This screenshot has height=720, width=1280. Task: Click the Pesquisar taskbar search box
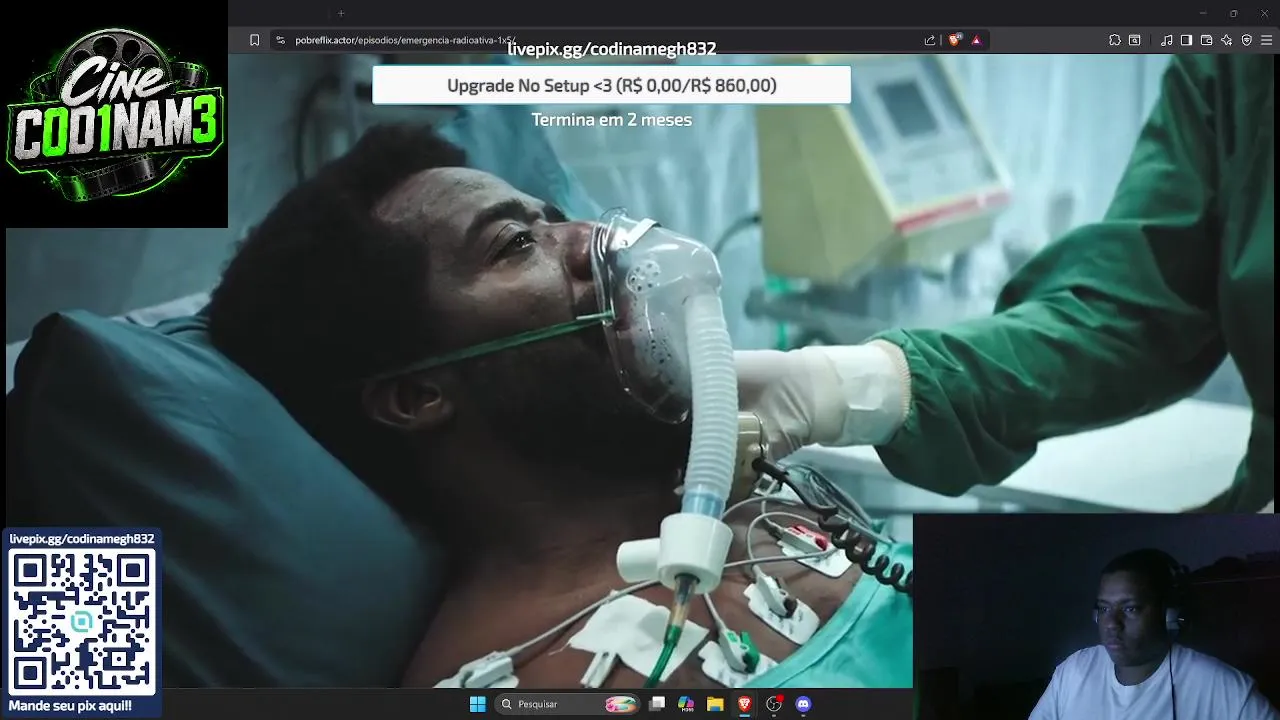click(568, 704)
